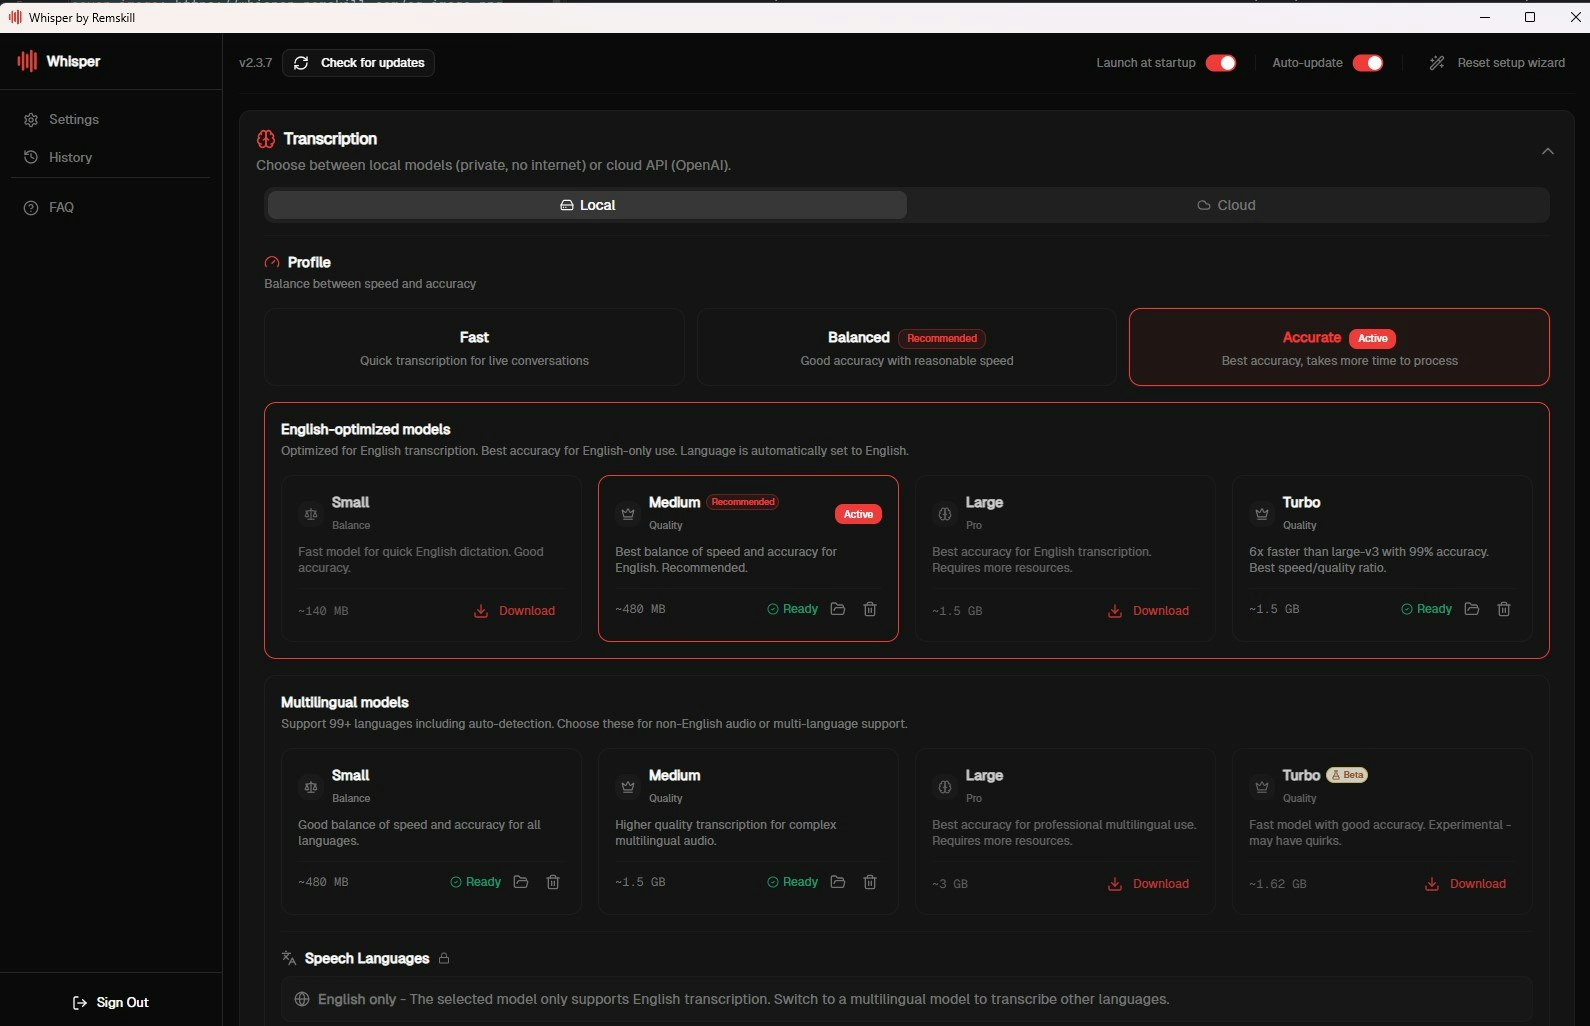This screenshot has width=1590, height=1026.
Task: Click the 'English-optimized models' heading
Action: (x=365, y=429)
